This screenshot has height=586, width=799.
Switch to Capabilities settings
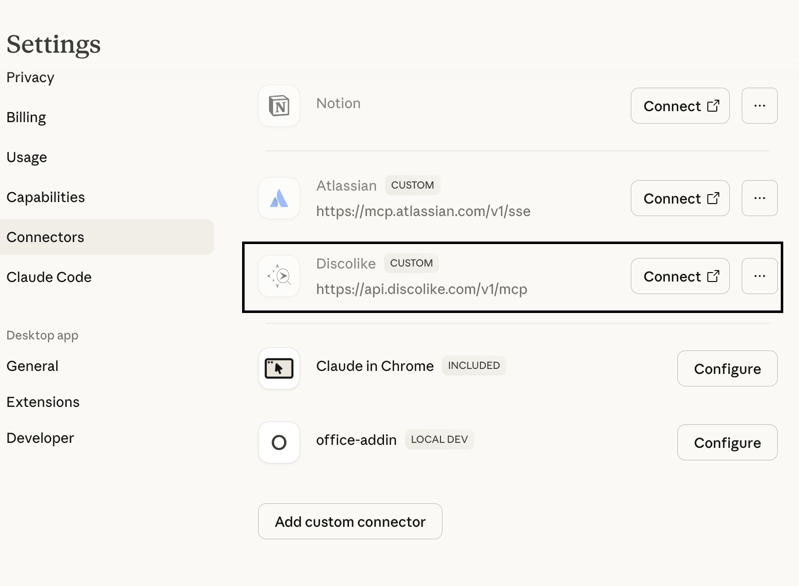[x=45, y=197]
